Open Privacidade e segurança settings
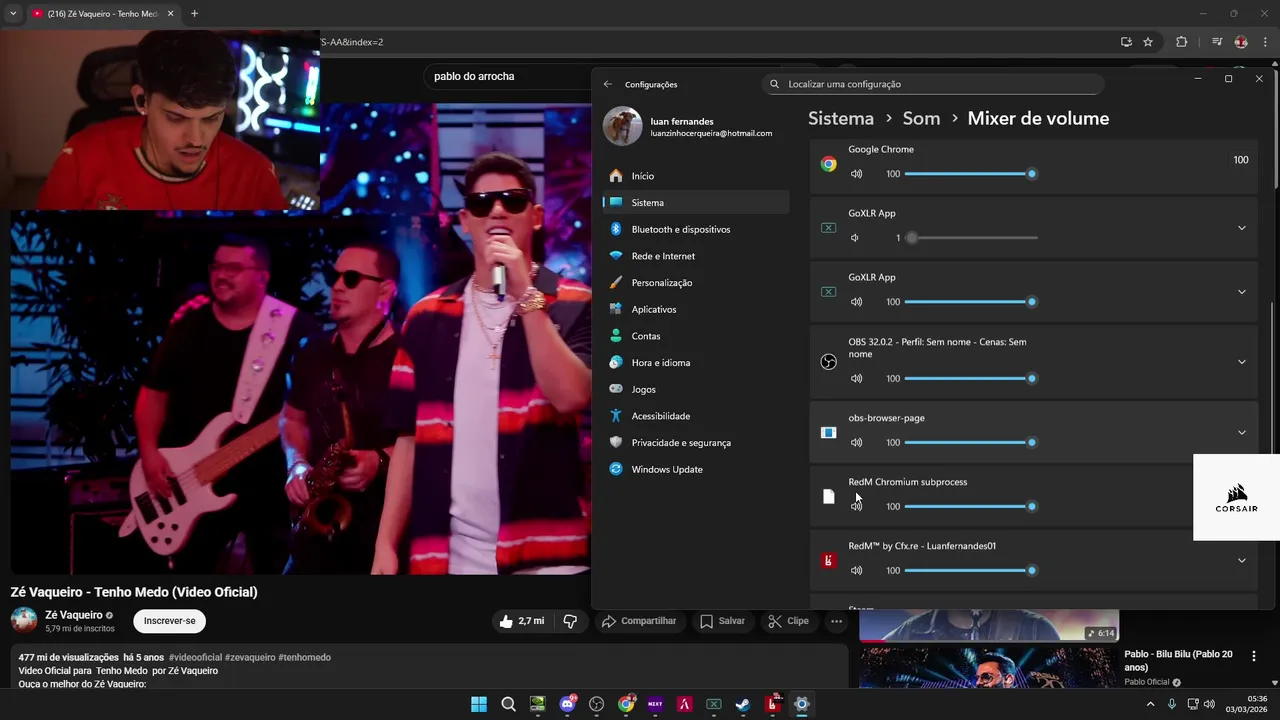The height and width of the screenshot is (720, 1280). (x=696, y=443)
